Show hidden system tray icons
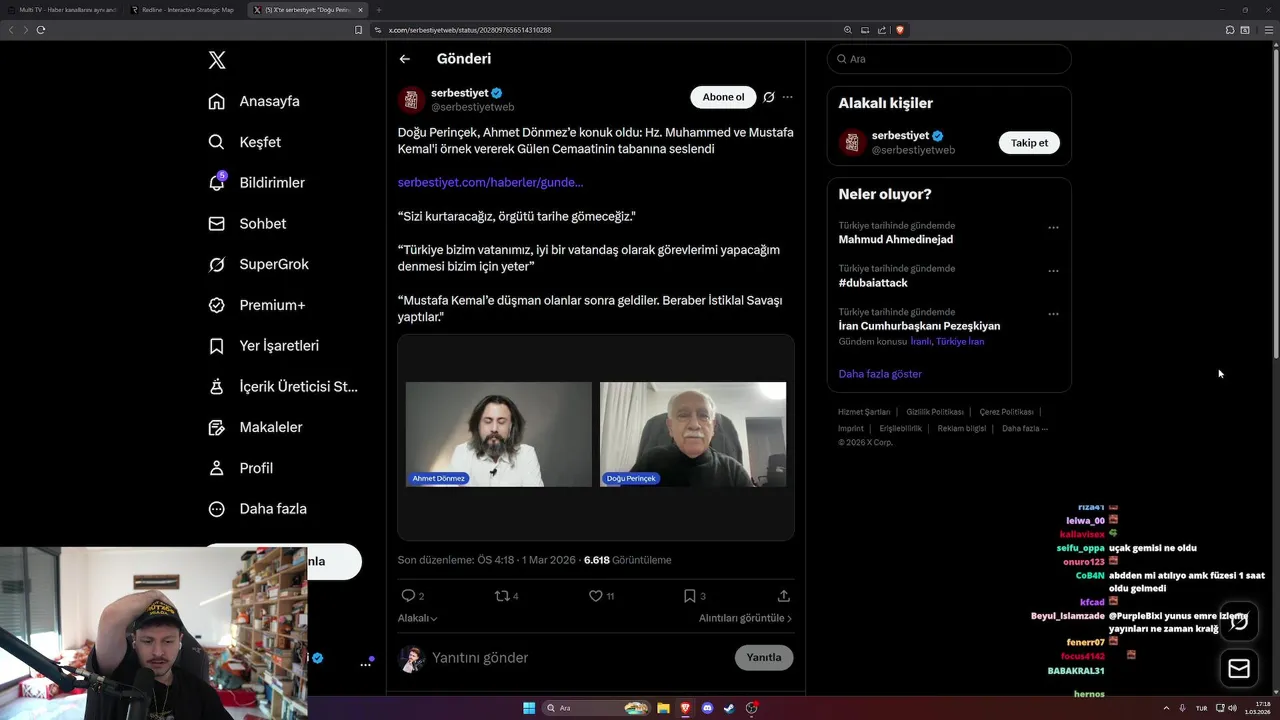The width and height of the screenshot is (1280, 720). [x=1165, y=708]
